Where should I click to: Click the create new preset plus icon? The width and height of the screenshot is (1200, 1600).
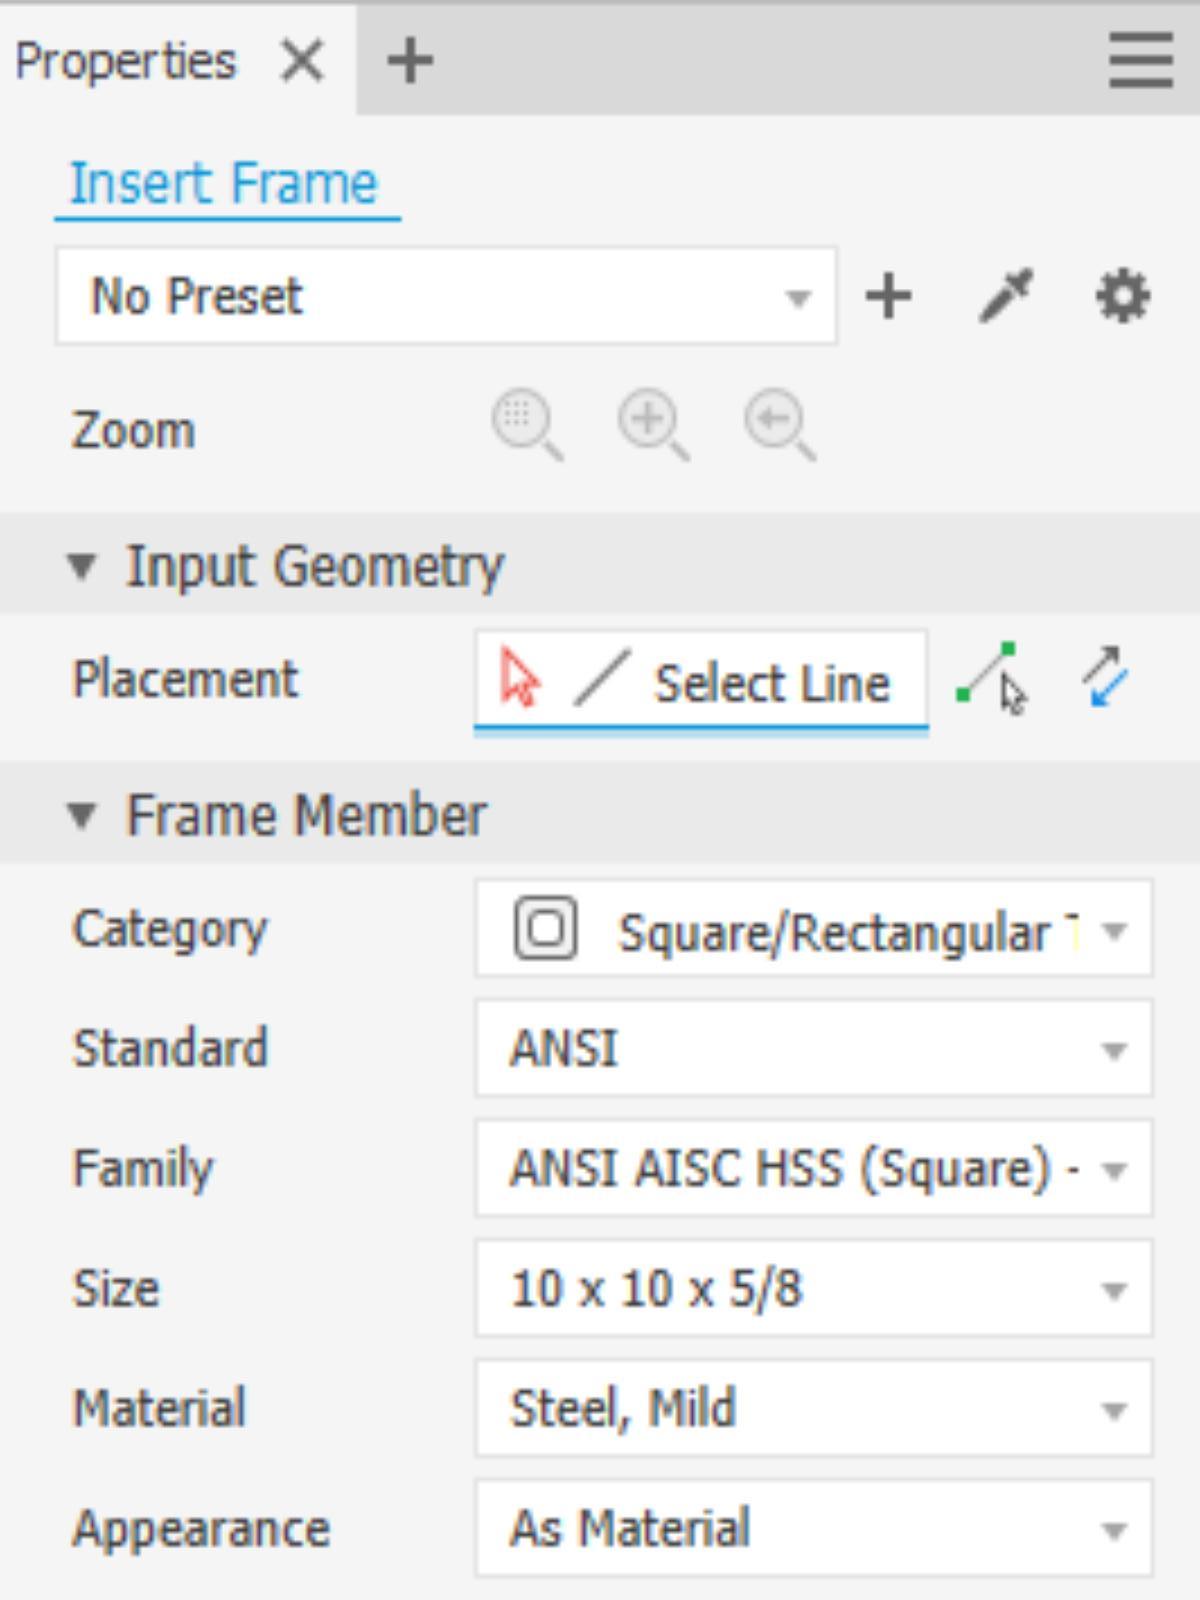[x=888, y=297]
